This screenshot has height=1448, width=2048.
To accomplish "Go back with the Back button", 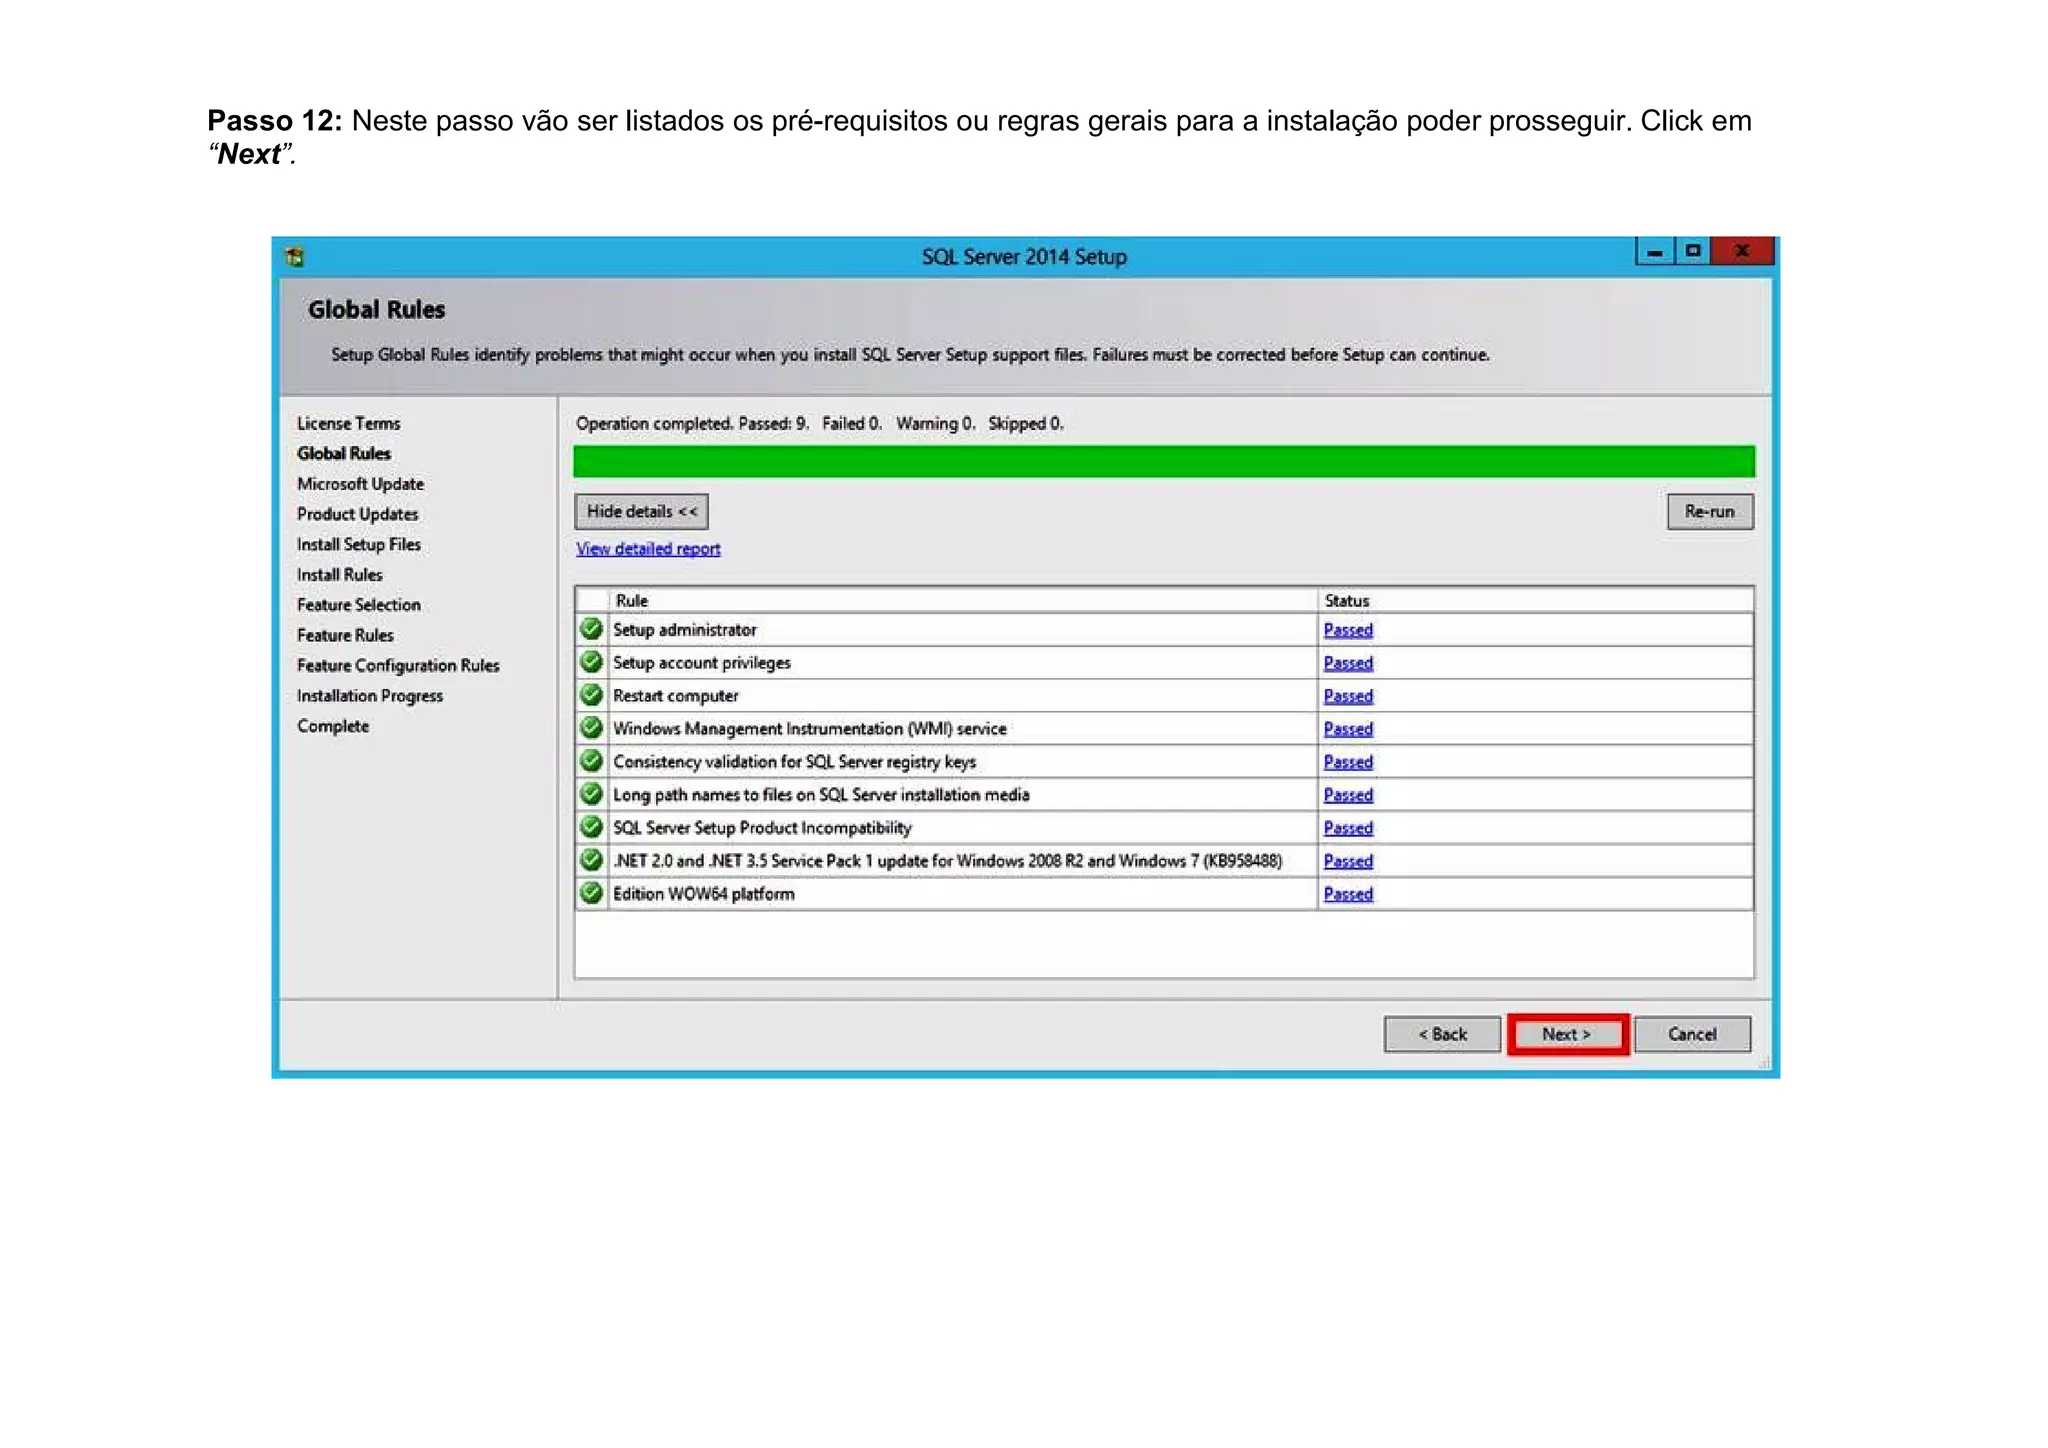I will point(1442,1034).
